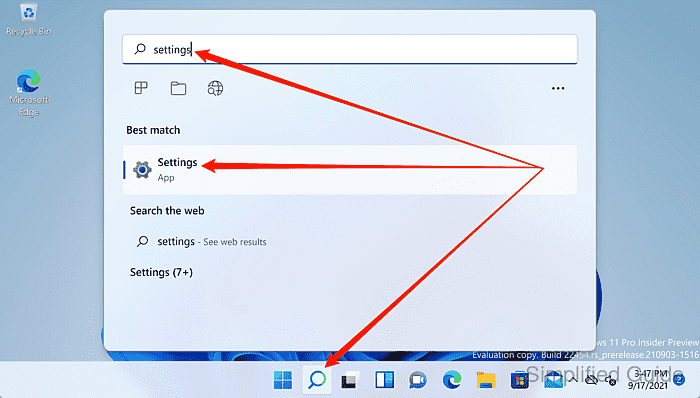Filter search results by Web globe icon
The width and height of the screenshot is (700, 398).
pyautogui.click(x=215, y=88)
